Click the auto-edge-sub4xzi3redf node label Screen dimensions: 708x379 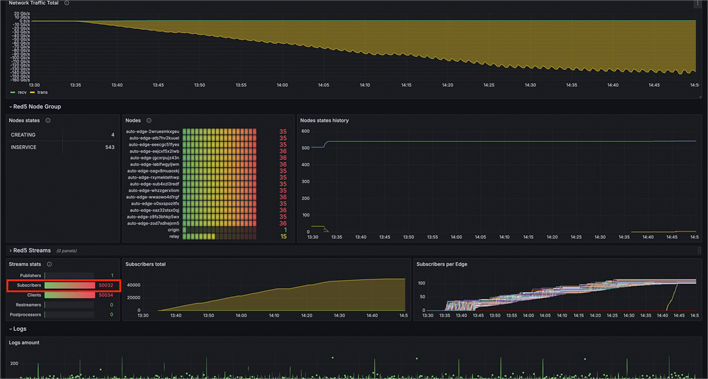point(154,184)
